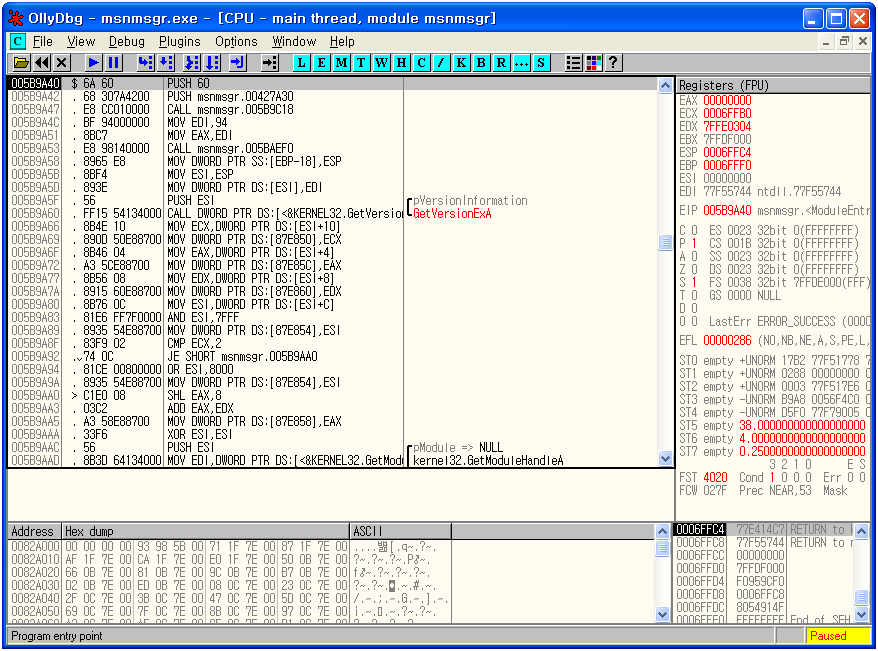
Task: Click the kernel32.GetModuleHandleA comment
Action: [488, 461]
